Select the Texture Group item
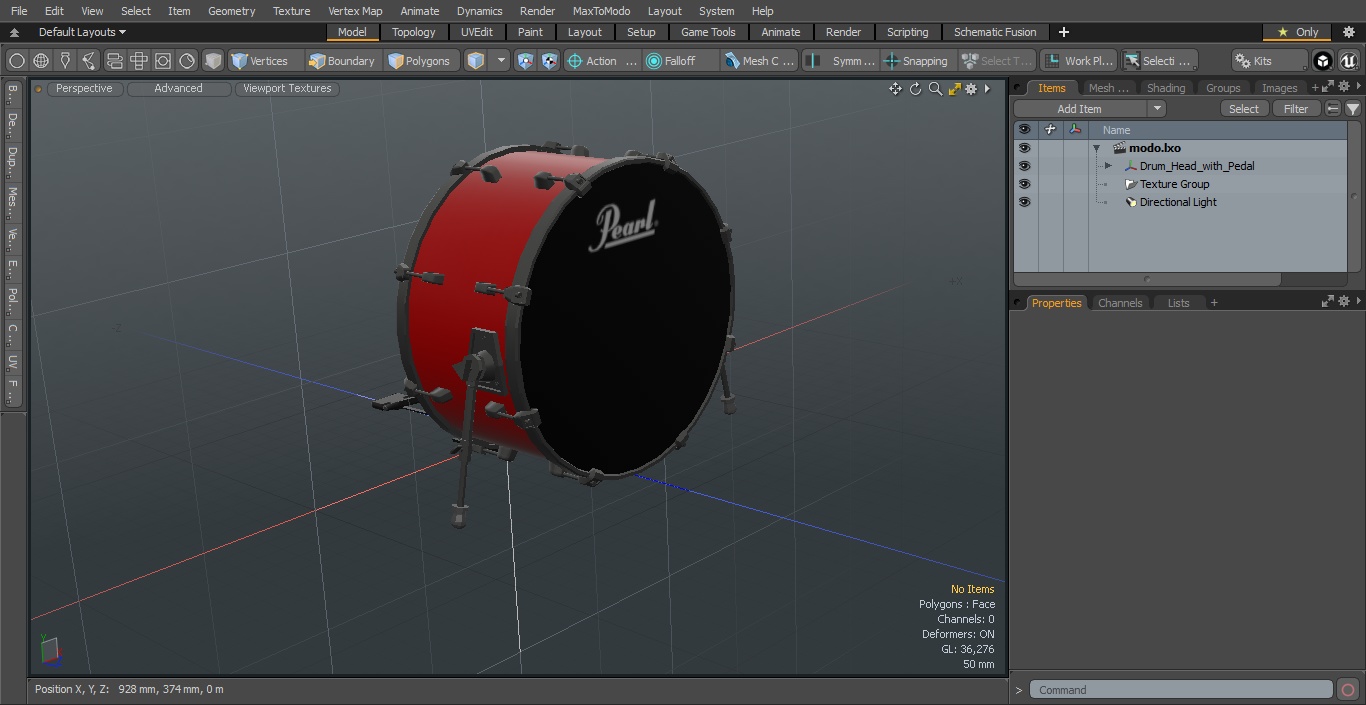 [x=1174, y=184]
